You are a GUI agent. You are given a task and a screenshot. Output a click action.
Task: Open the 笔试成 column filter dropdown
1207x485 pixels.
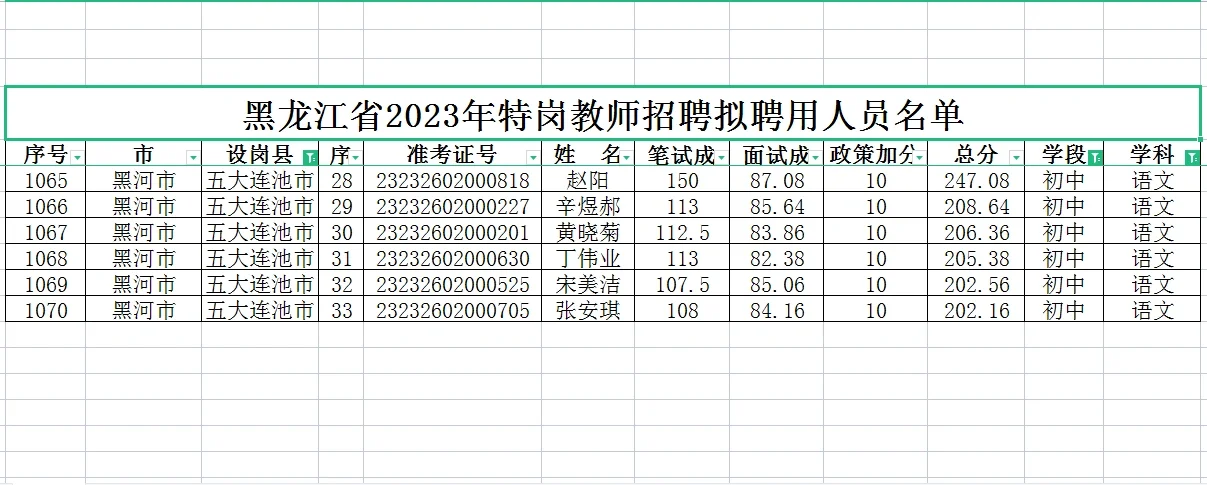pos(721,157)
